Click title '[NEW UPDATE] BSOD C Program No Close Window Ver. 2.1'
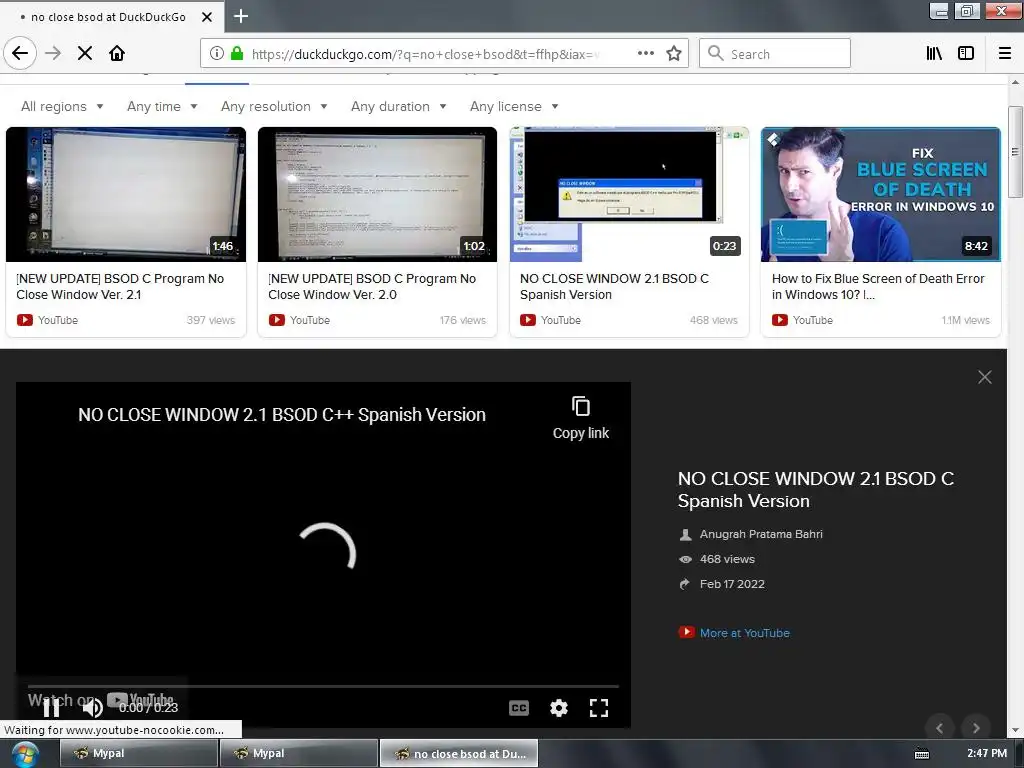The image size is (1024, 768). 120,286
